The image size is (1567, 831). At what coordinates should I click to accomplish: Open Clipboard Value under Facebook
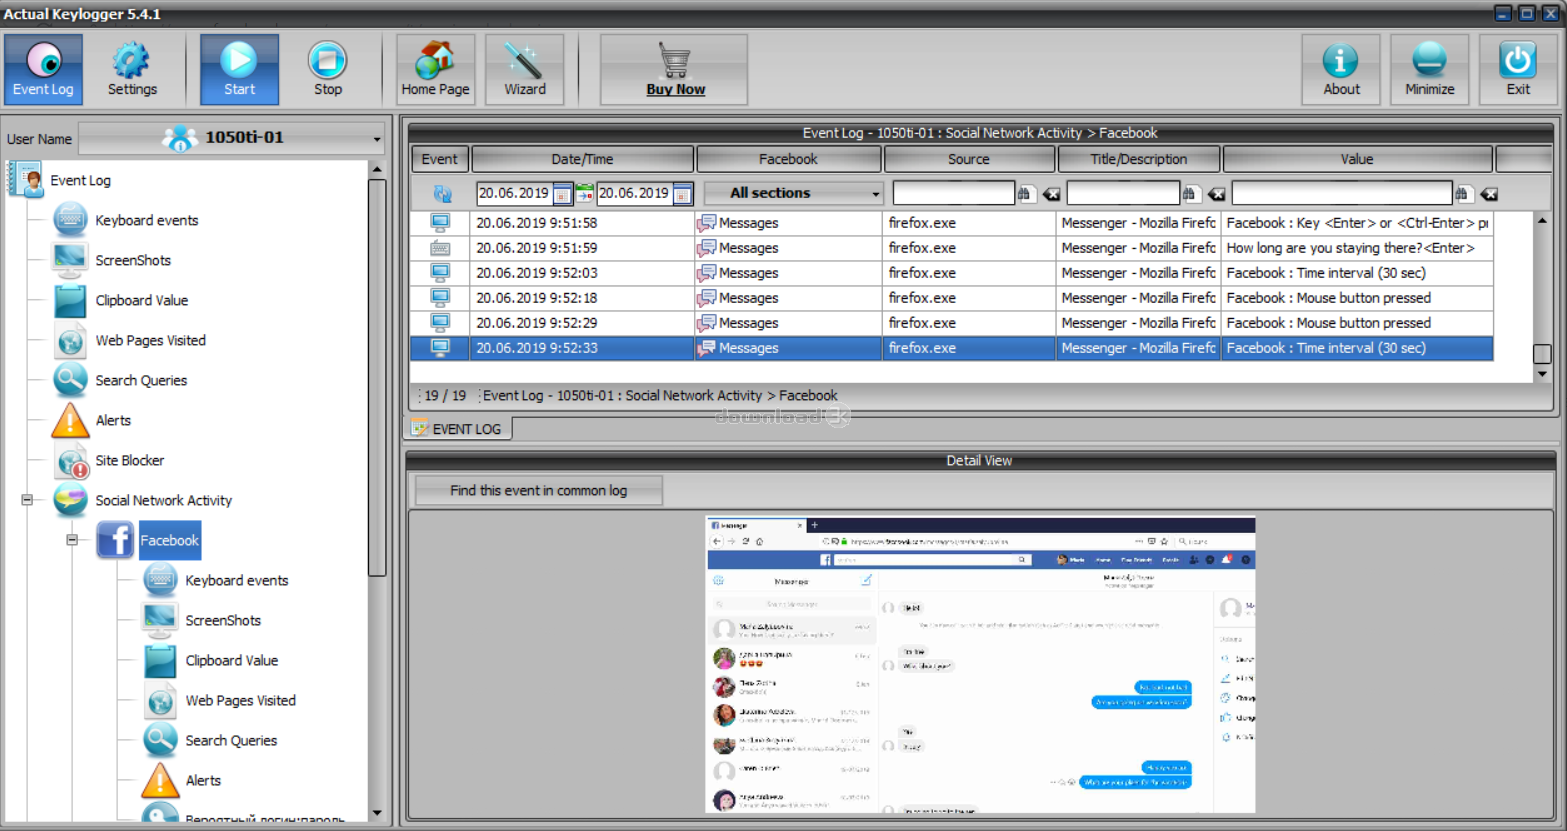click(231, 660)
